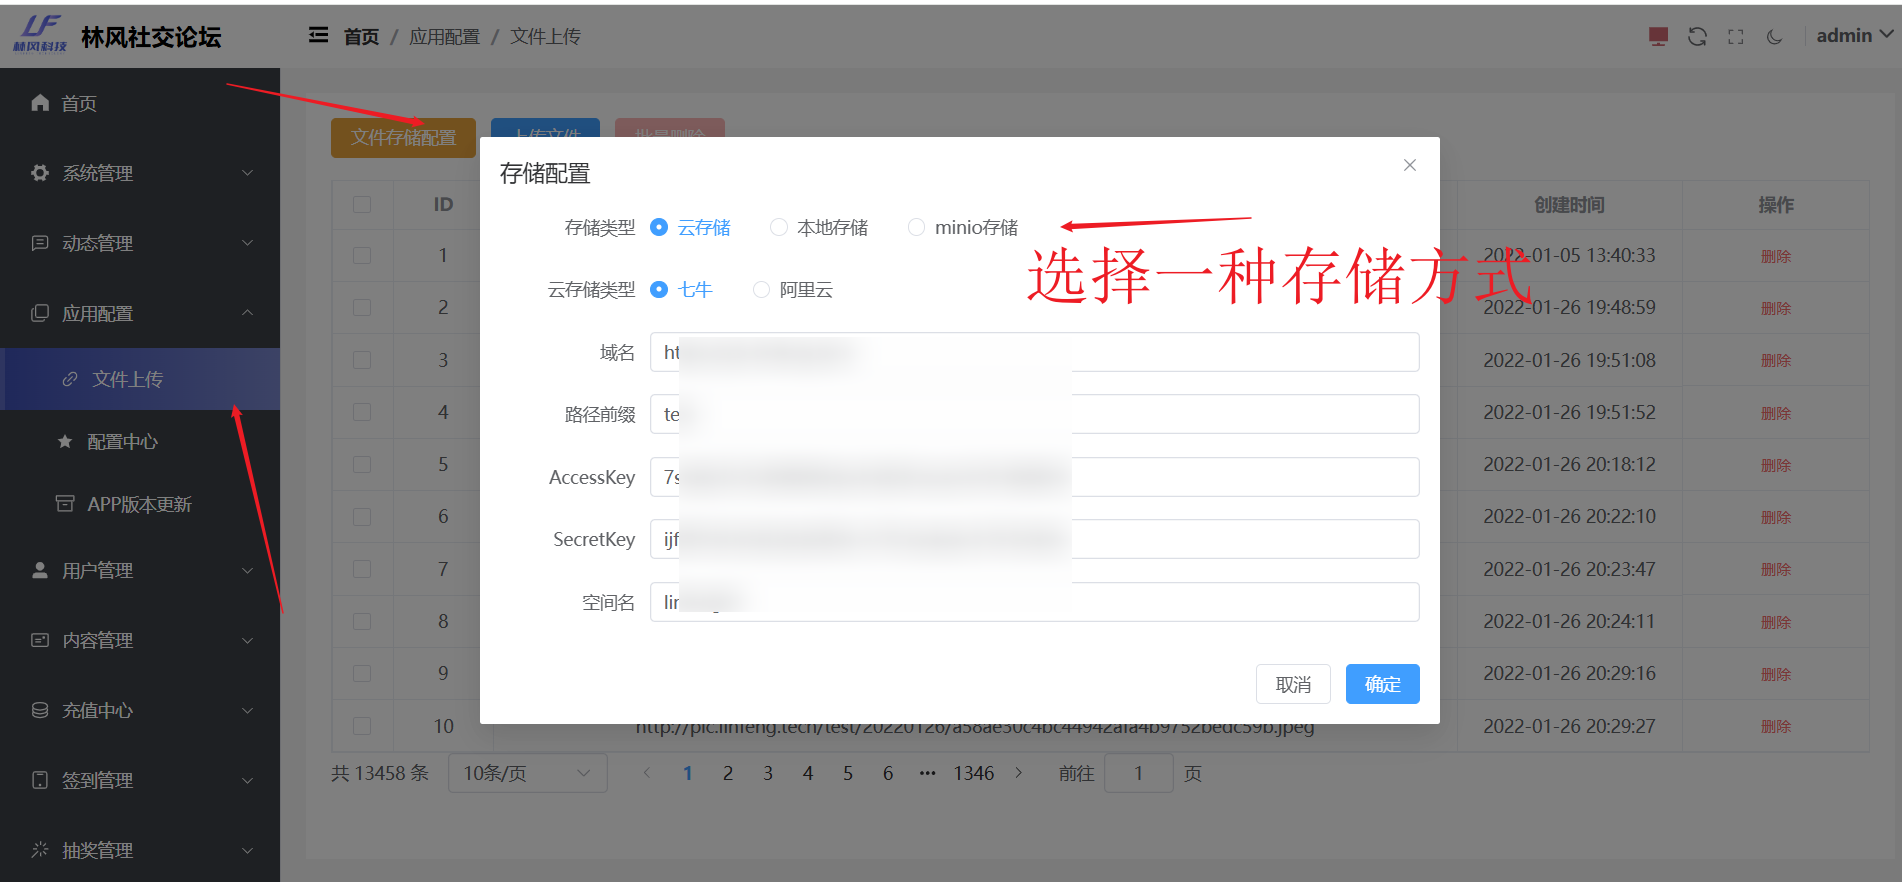Image resolution: width=1902 pixels, height=882 pixels.
Task: Toggle the sidebar hamburger menu icon
Action: pos(318,35)
